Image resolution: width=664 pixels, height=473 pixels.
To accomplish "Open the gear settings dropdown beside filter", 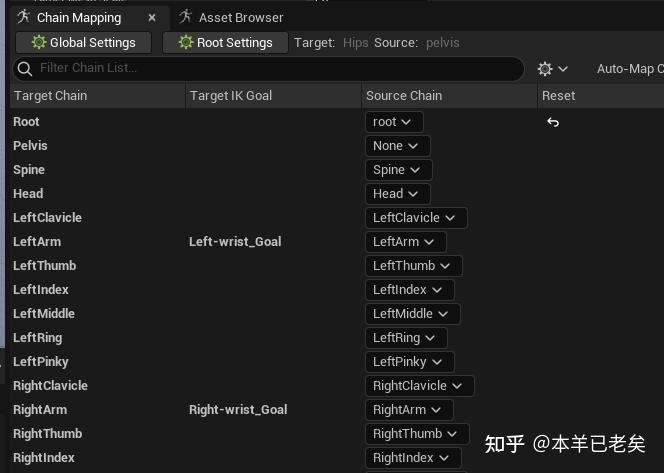I will point(553,69).
